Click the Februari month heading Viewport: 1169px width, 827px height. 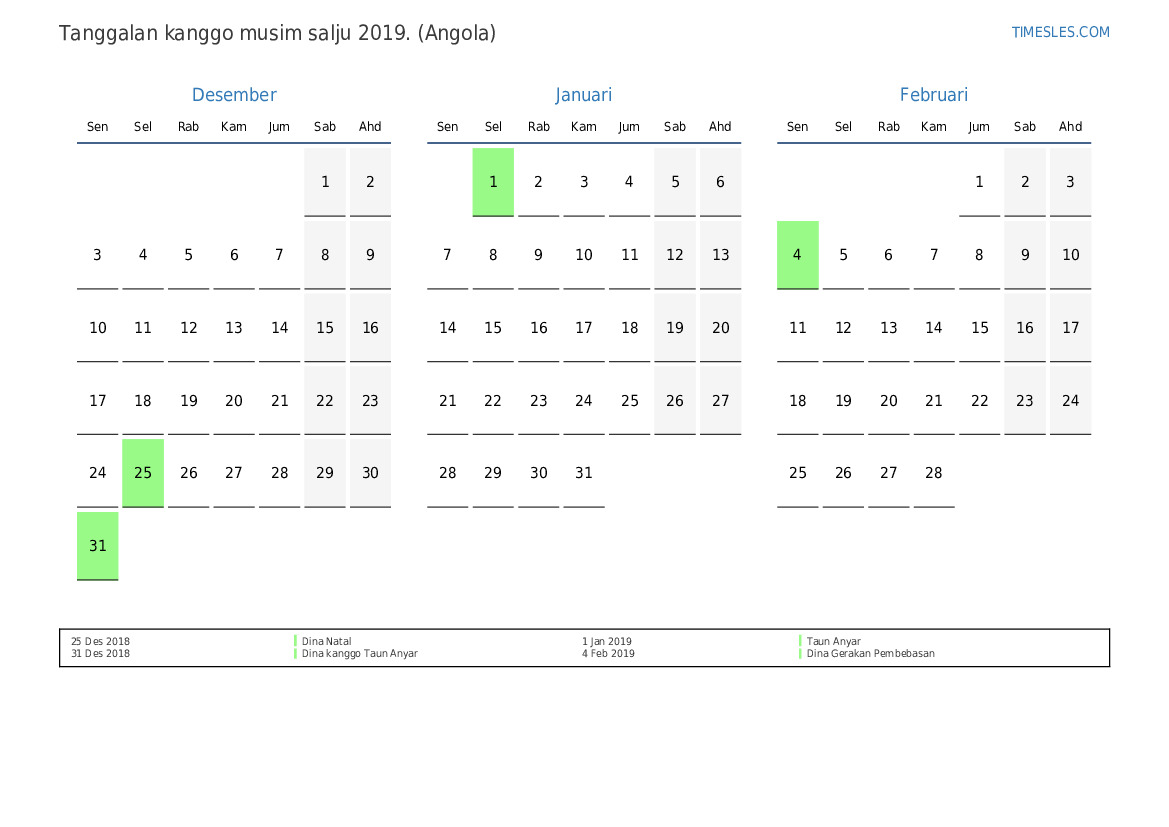click(x=933, y=95)
